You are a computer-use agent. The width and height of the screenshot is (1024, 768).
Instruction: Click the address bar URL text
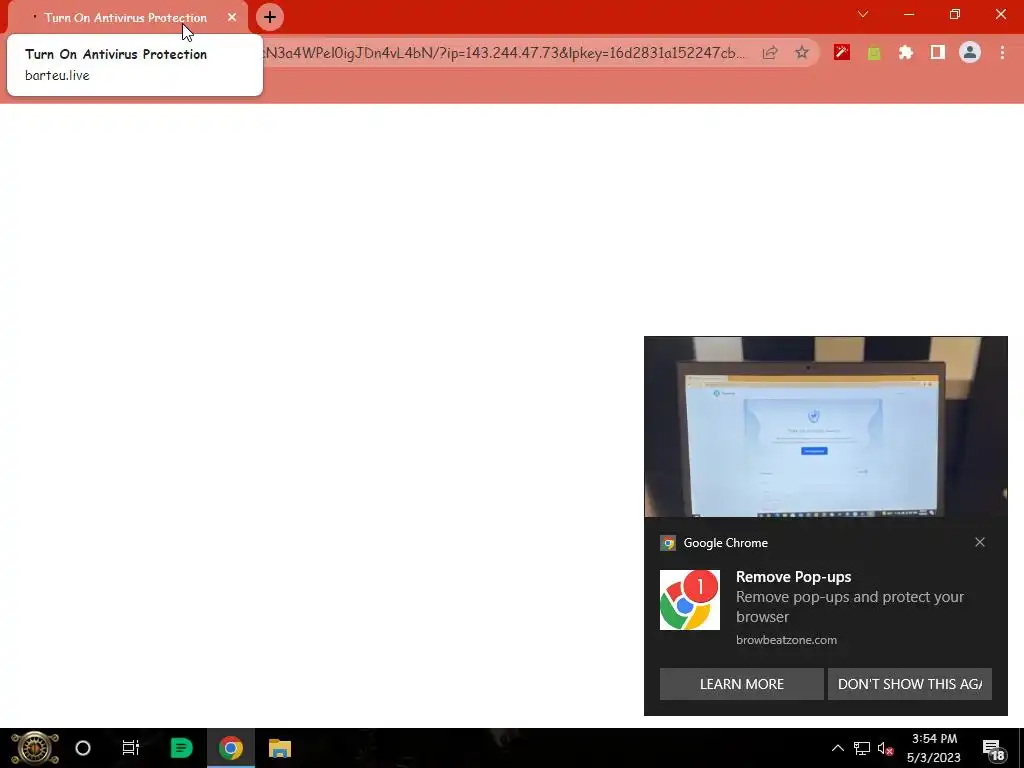pyautogui.click(x=503, y=53)
